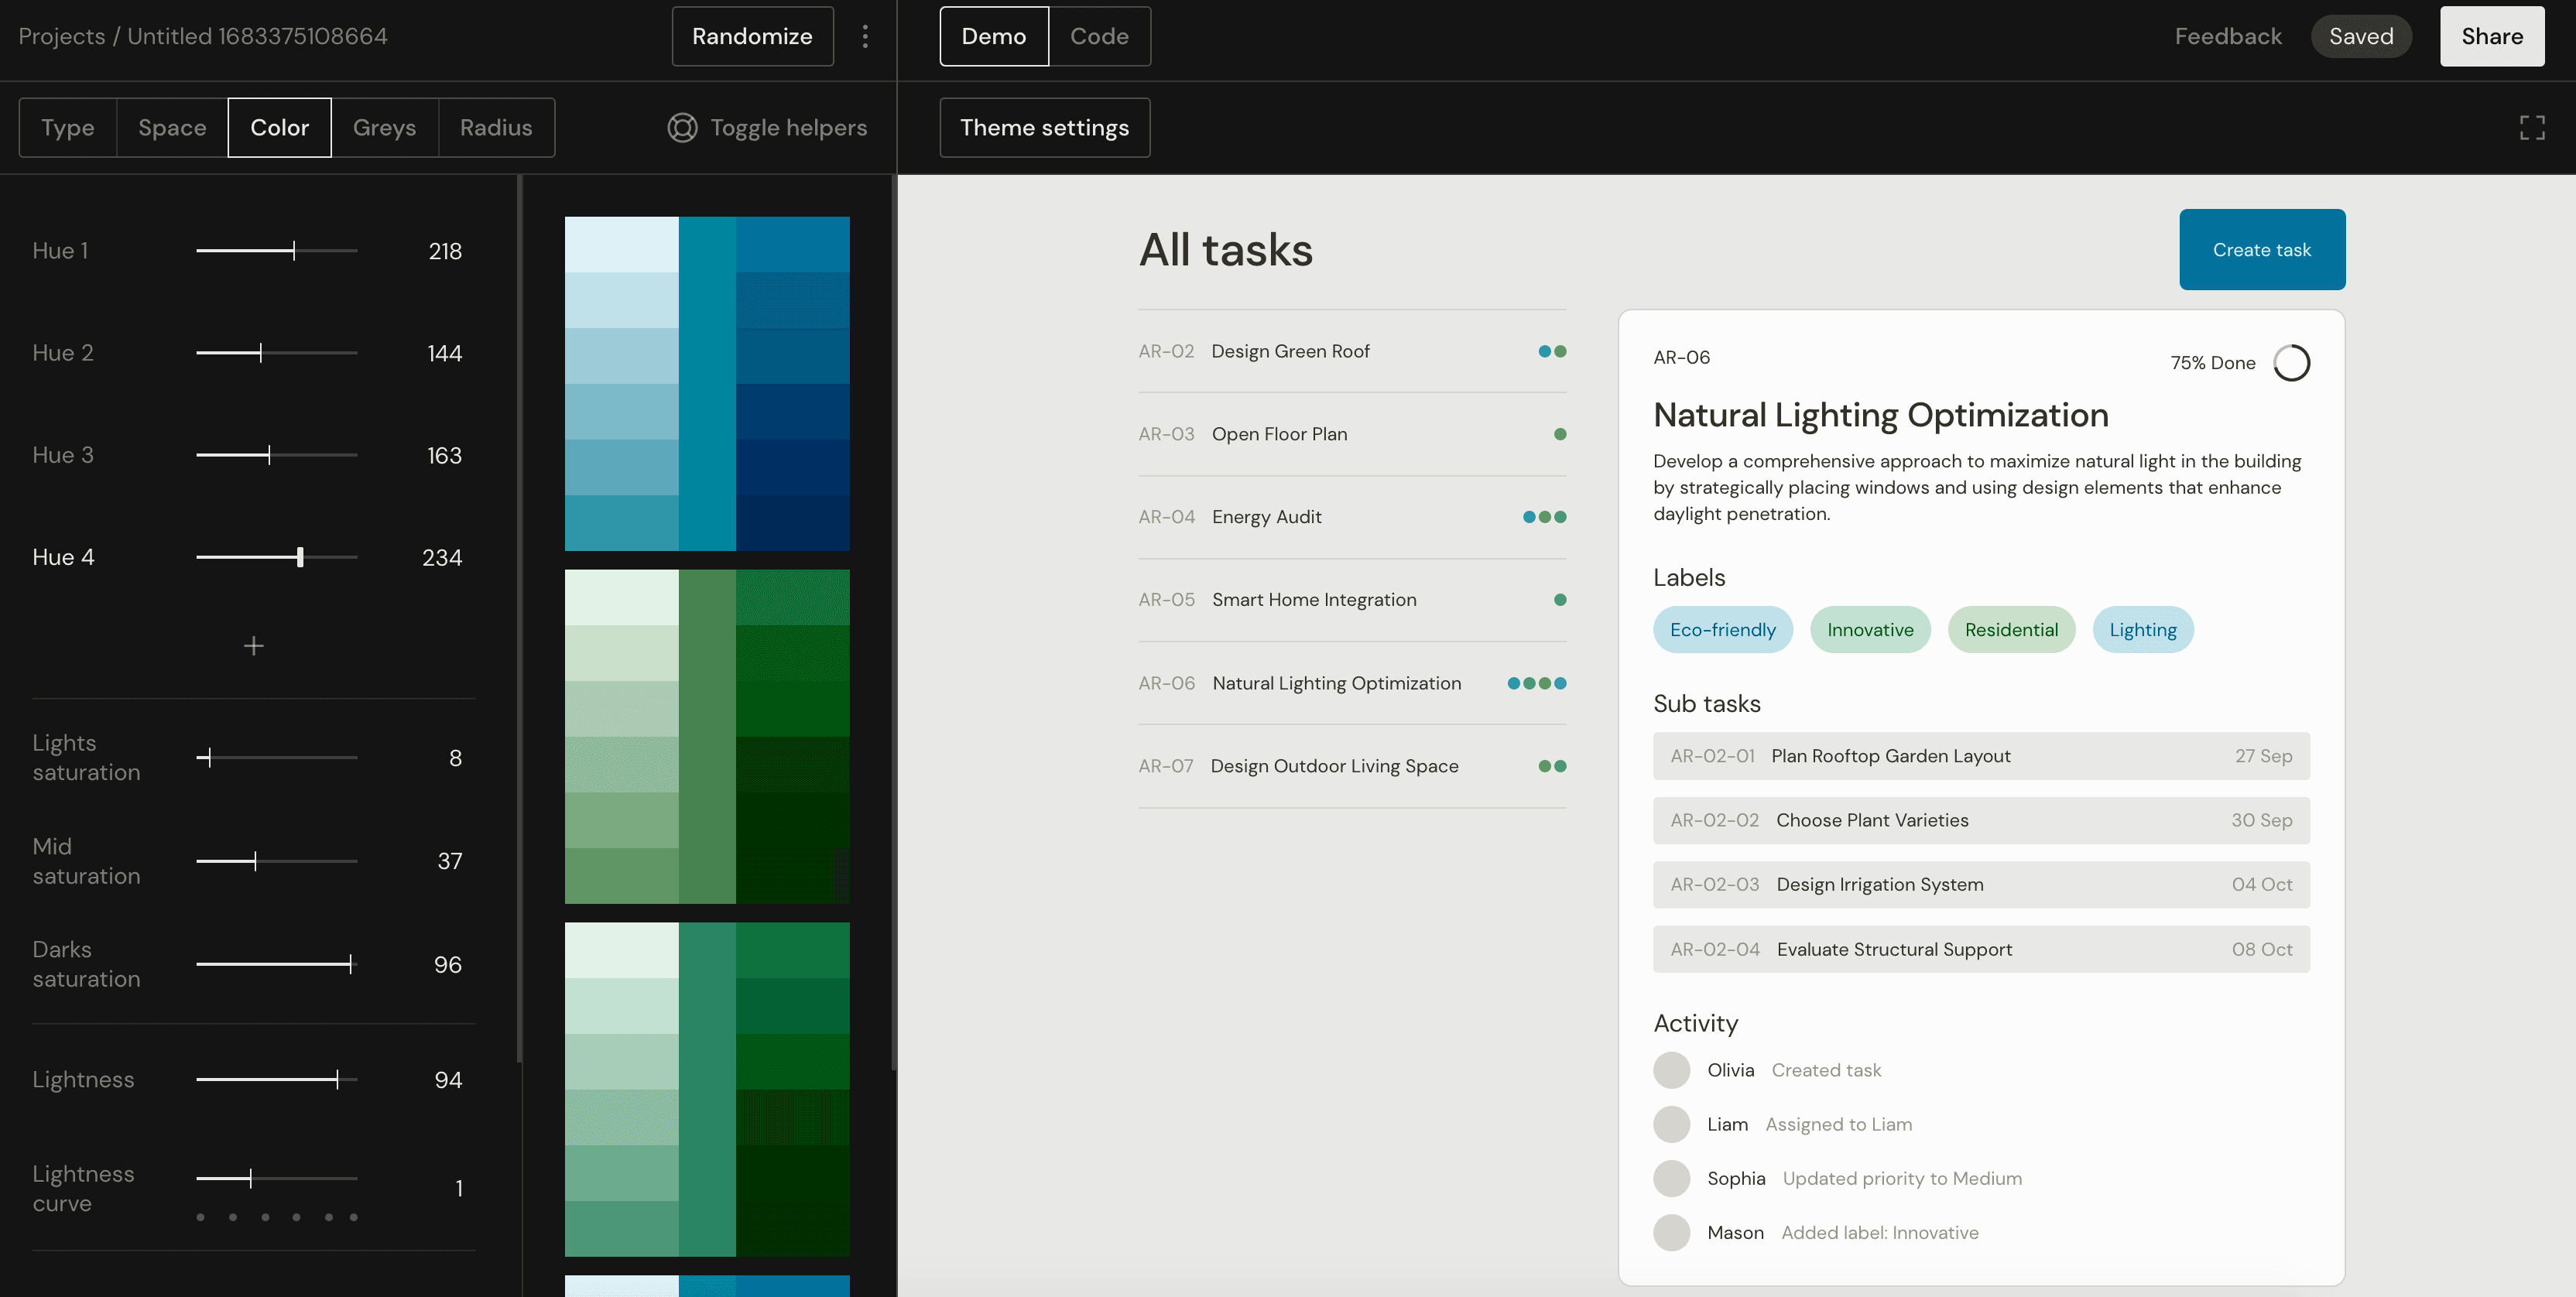Screen dimensions: 2576x1297
Task: Add a new hue with the plus icon
Action: [254, 646]
